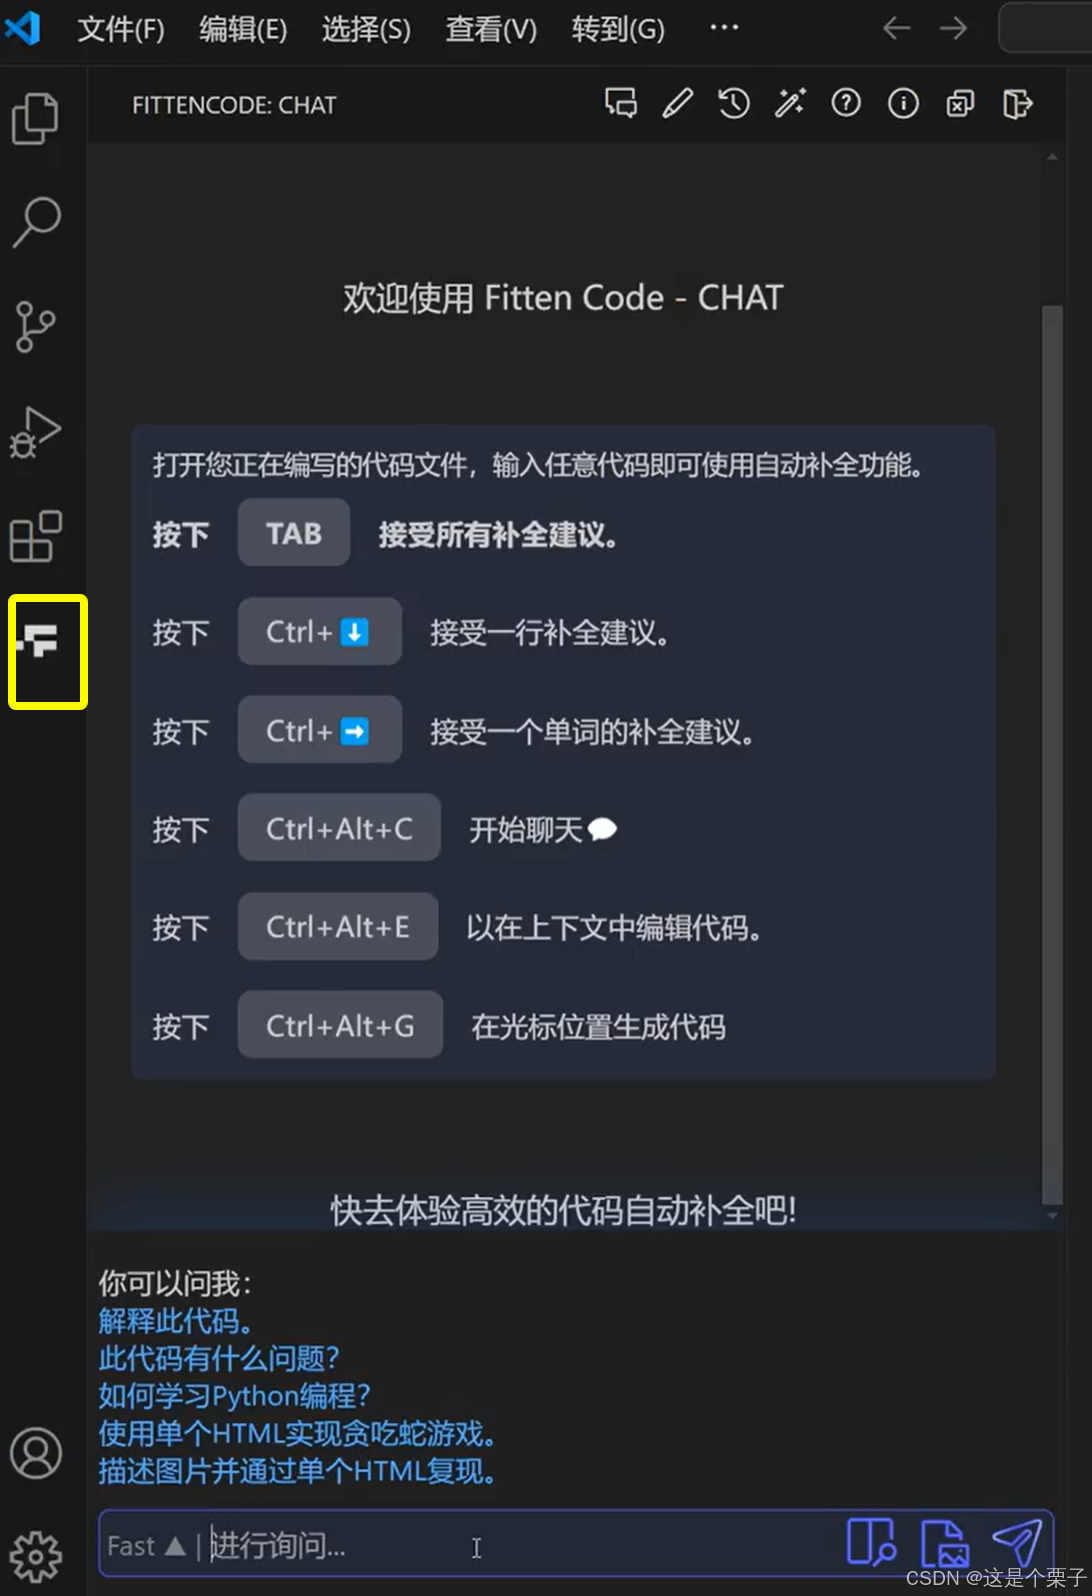Click the magic wand icon in header
The image size is (1092, 1596).
790,103
